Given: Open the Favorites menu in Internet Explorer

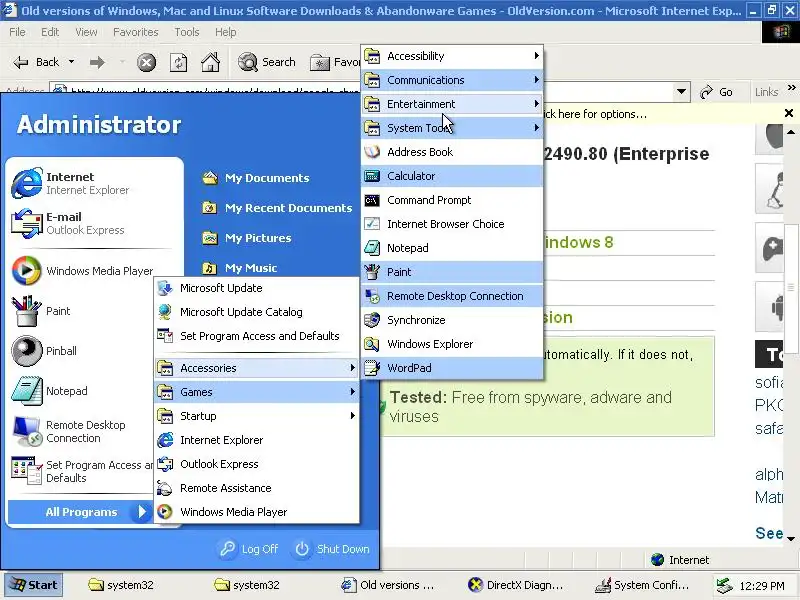Looking at the screenshot, I should click(x=136, y=32).
